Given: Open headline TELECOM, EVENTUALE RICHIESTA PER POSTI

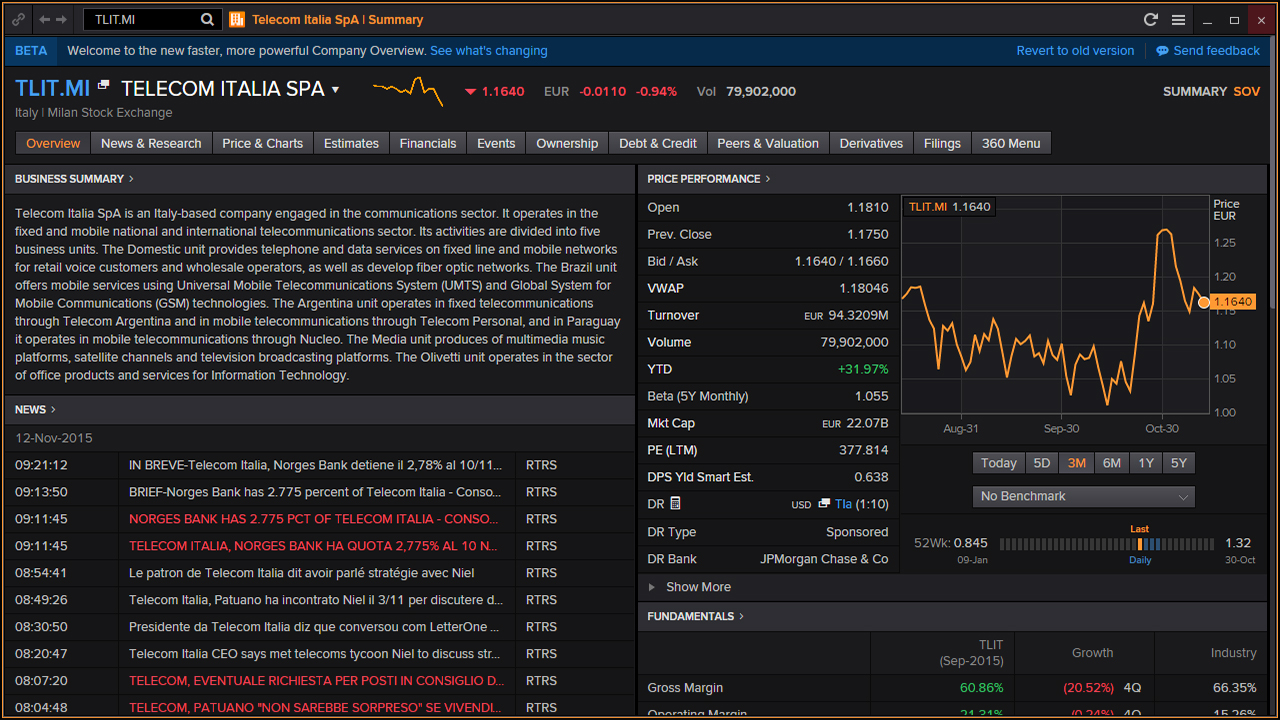Looking at the screenshot, I should point(316,681).
